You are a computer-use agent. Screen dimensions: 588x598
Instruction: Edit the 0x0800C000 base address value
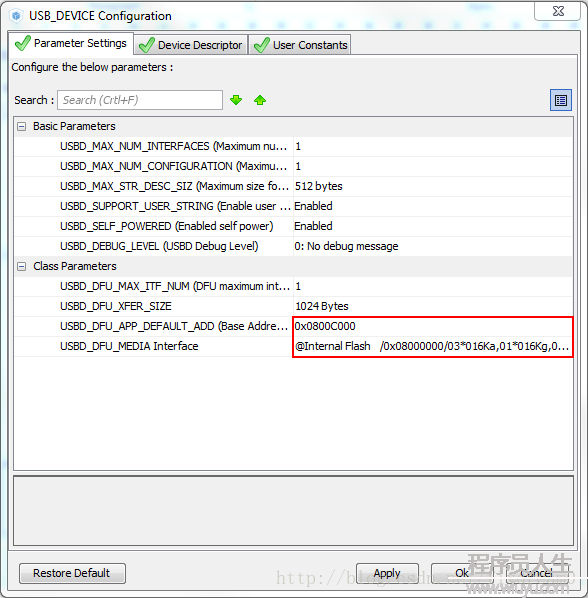pyautogui.click(x=325, y=326)
